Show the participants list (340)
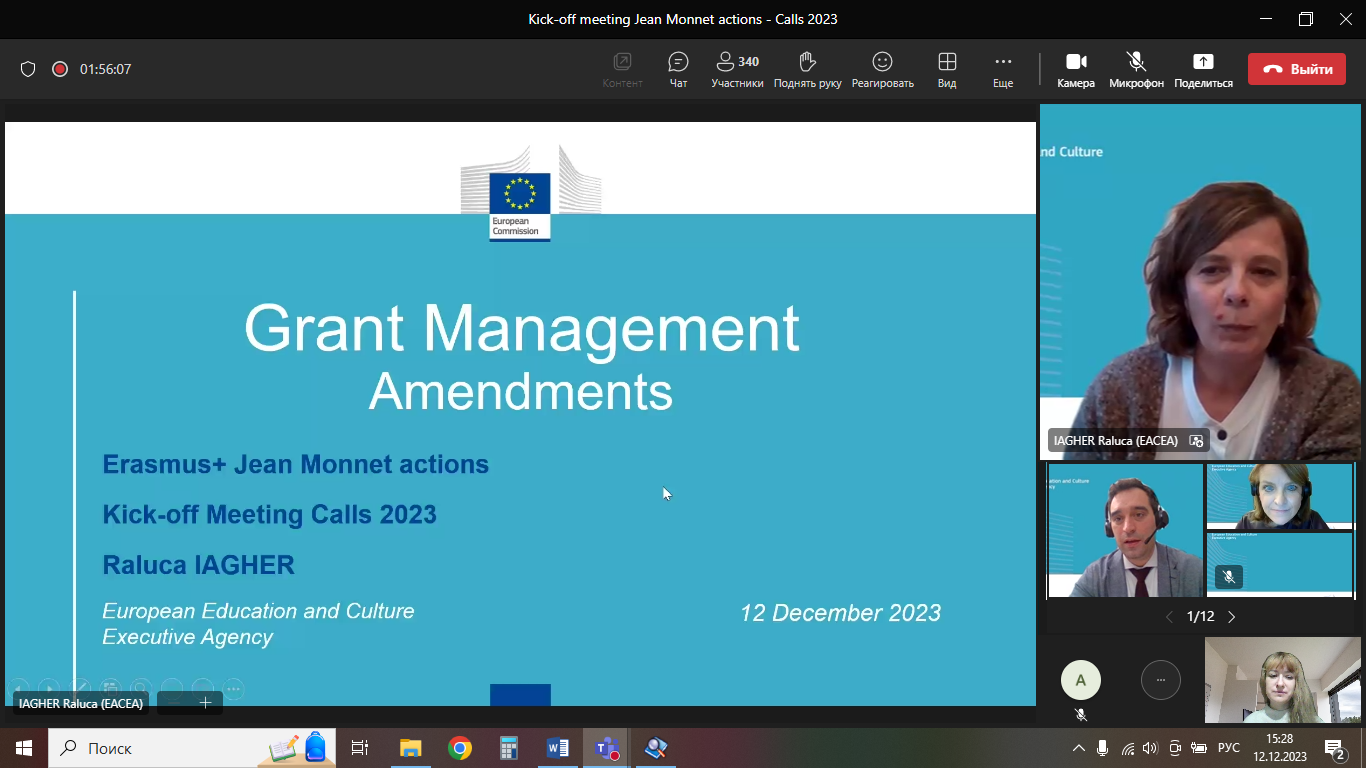Image resolution: width=1366 pixels, height=768 pixels. pos(737,69)
